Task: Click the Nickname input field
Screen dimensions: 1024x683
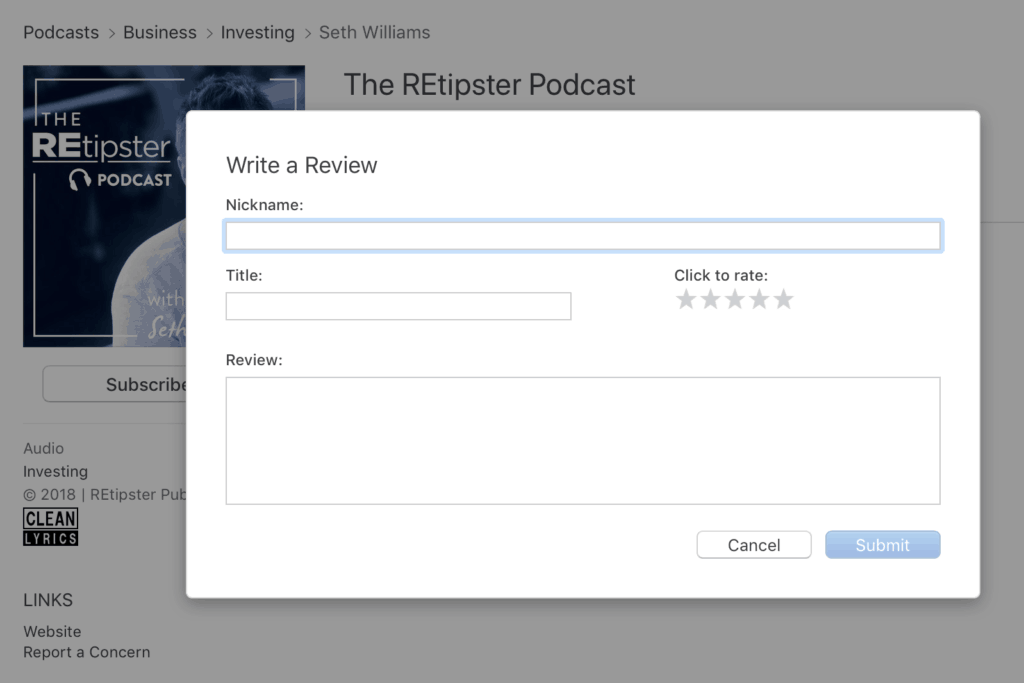Action: pyautogui.click(x=583, y=236)
